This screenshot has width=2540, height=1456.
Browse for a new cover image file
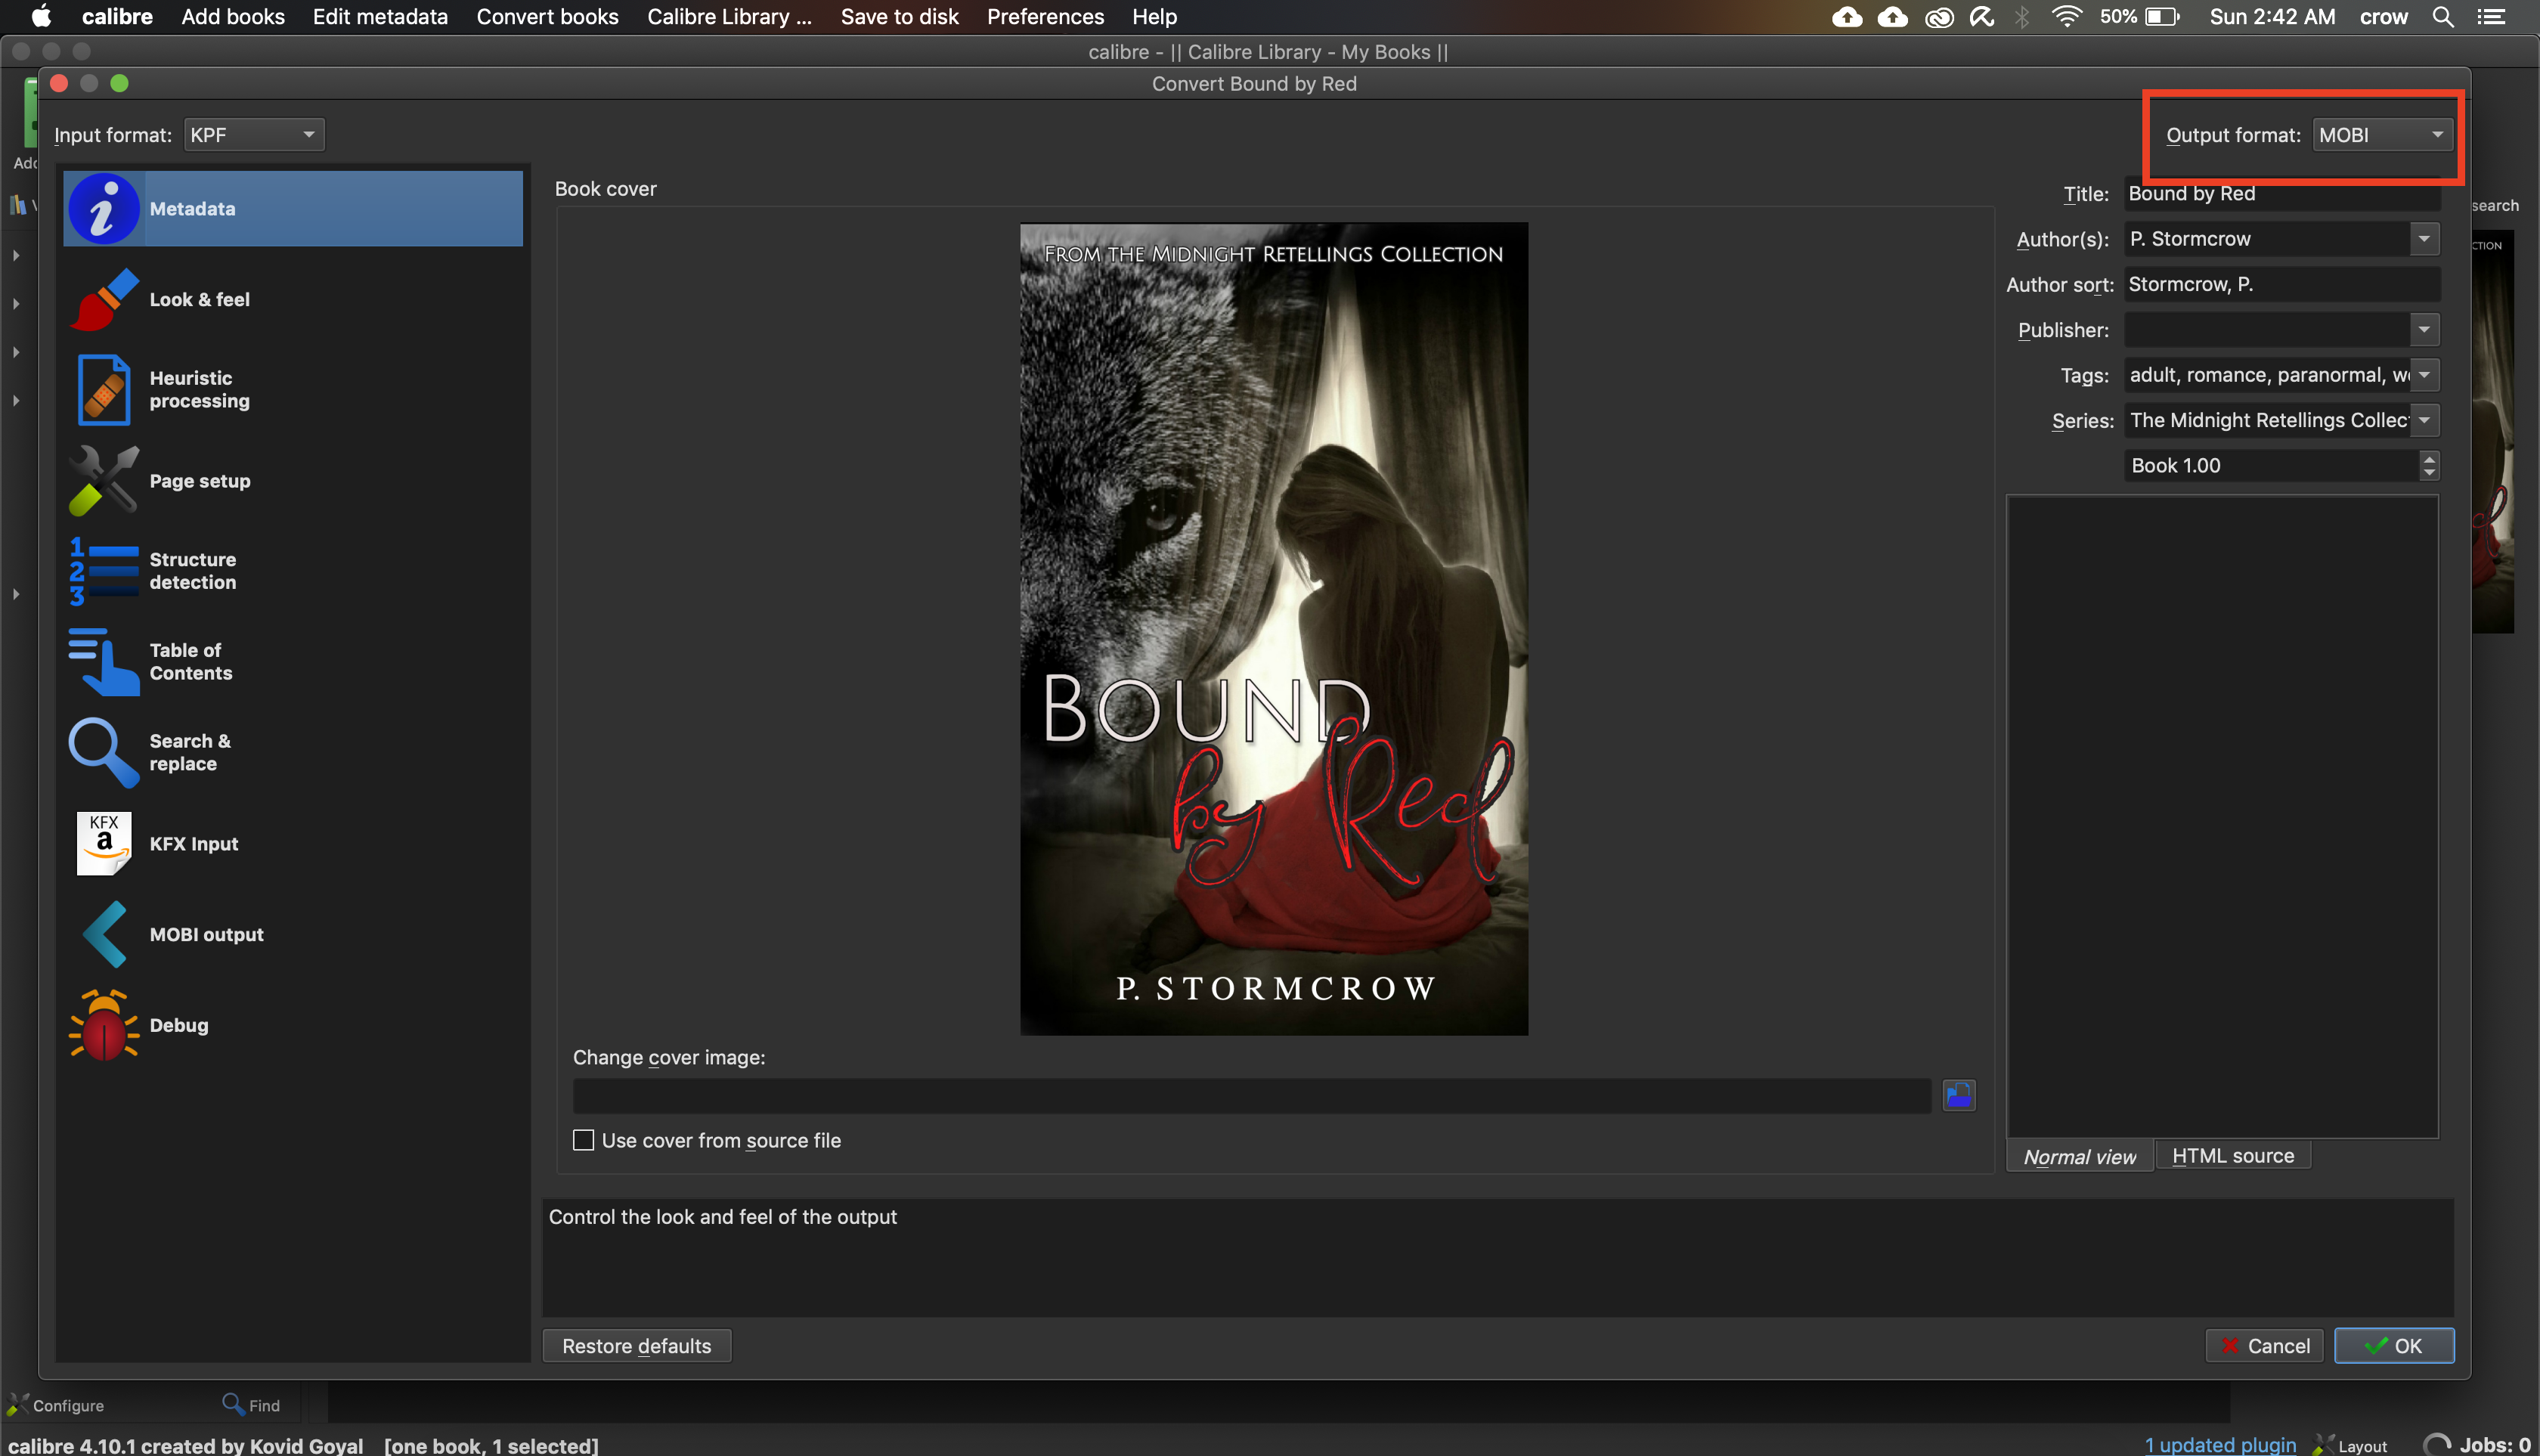[1958, 1095]
